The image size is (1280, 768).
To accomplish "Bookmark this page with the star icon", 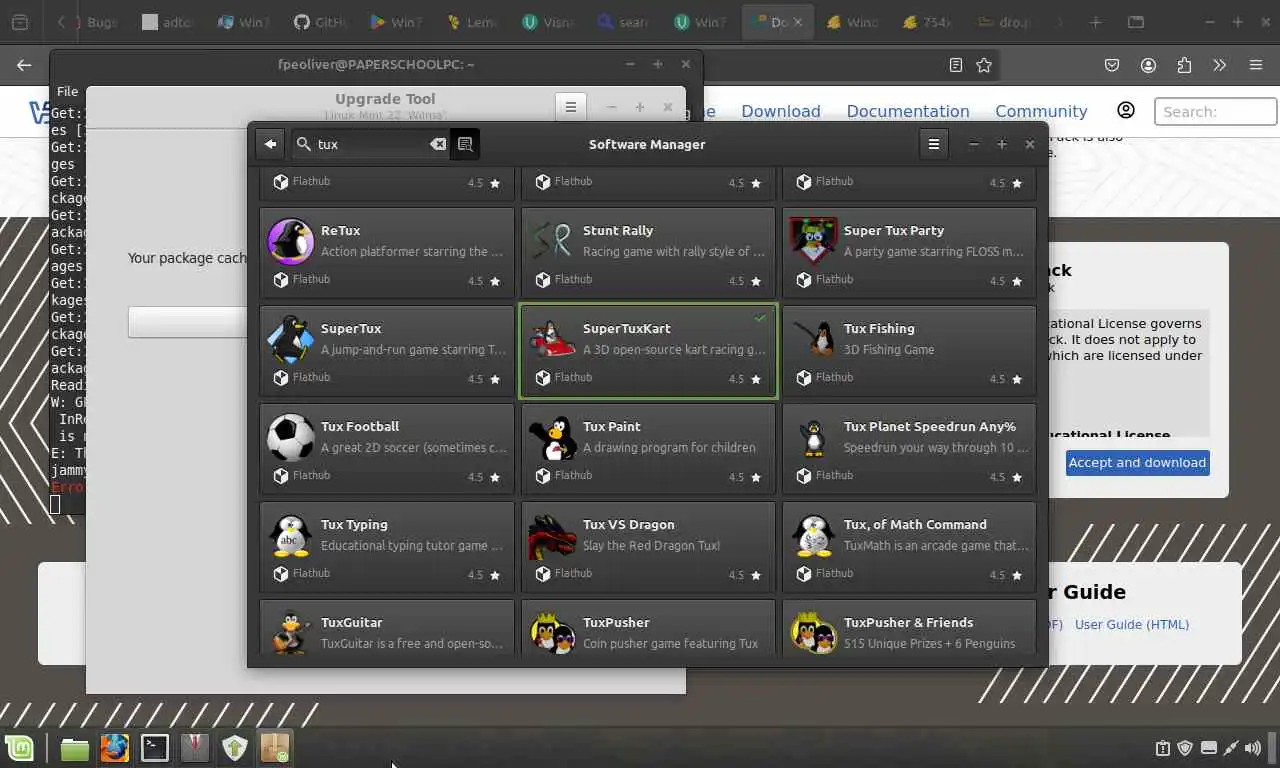I will click(984, 65).
